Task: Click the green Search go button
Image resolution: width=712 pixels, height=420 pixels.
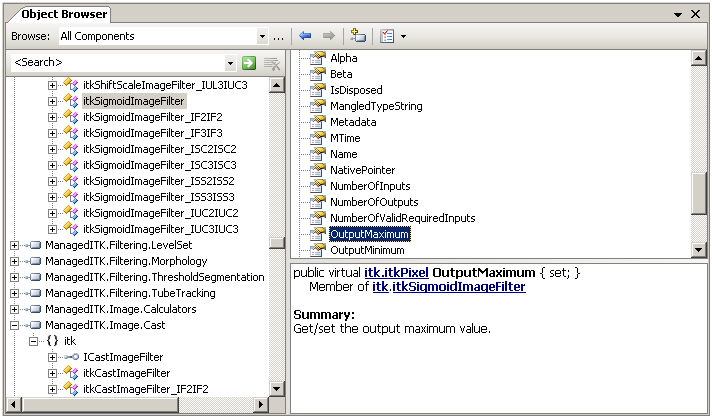Action: 250,63
